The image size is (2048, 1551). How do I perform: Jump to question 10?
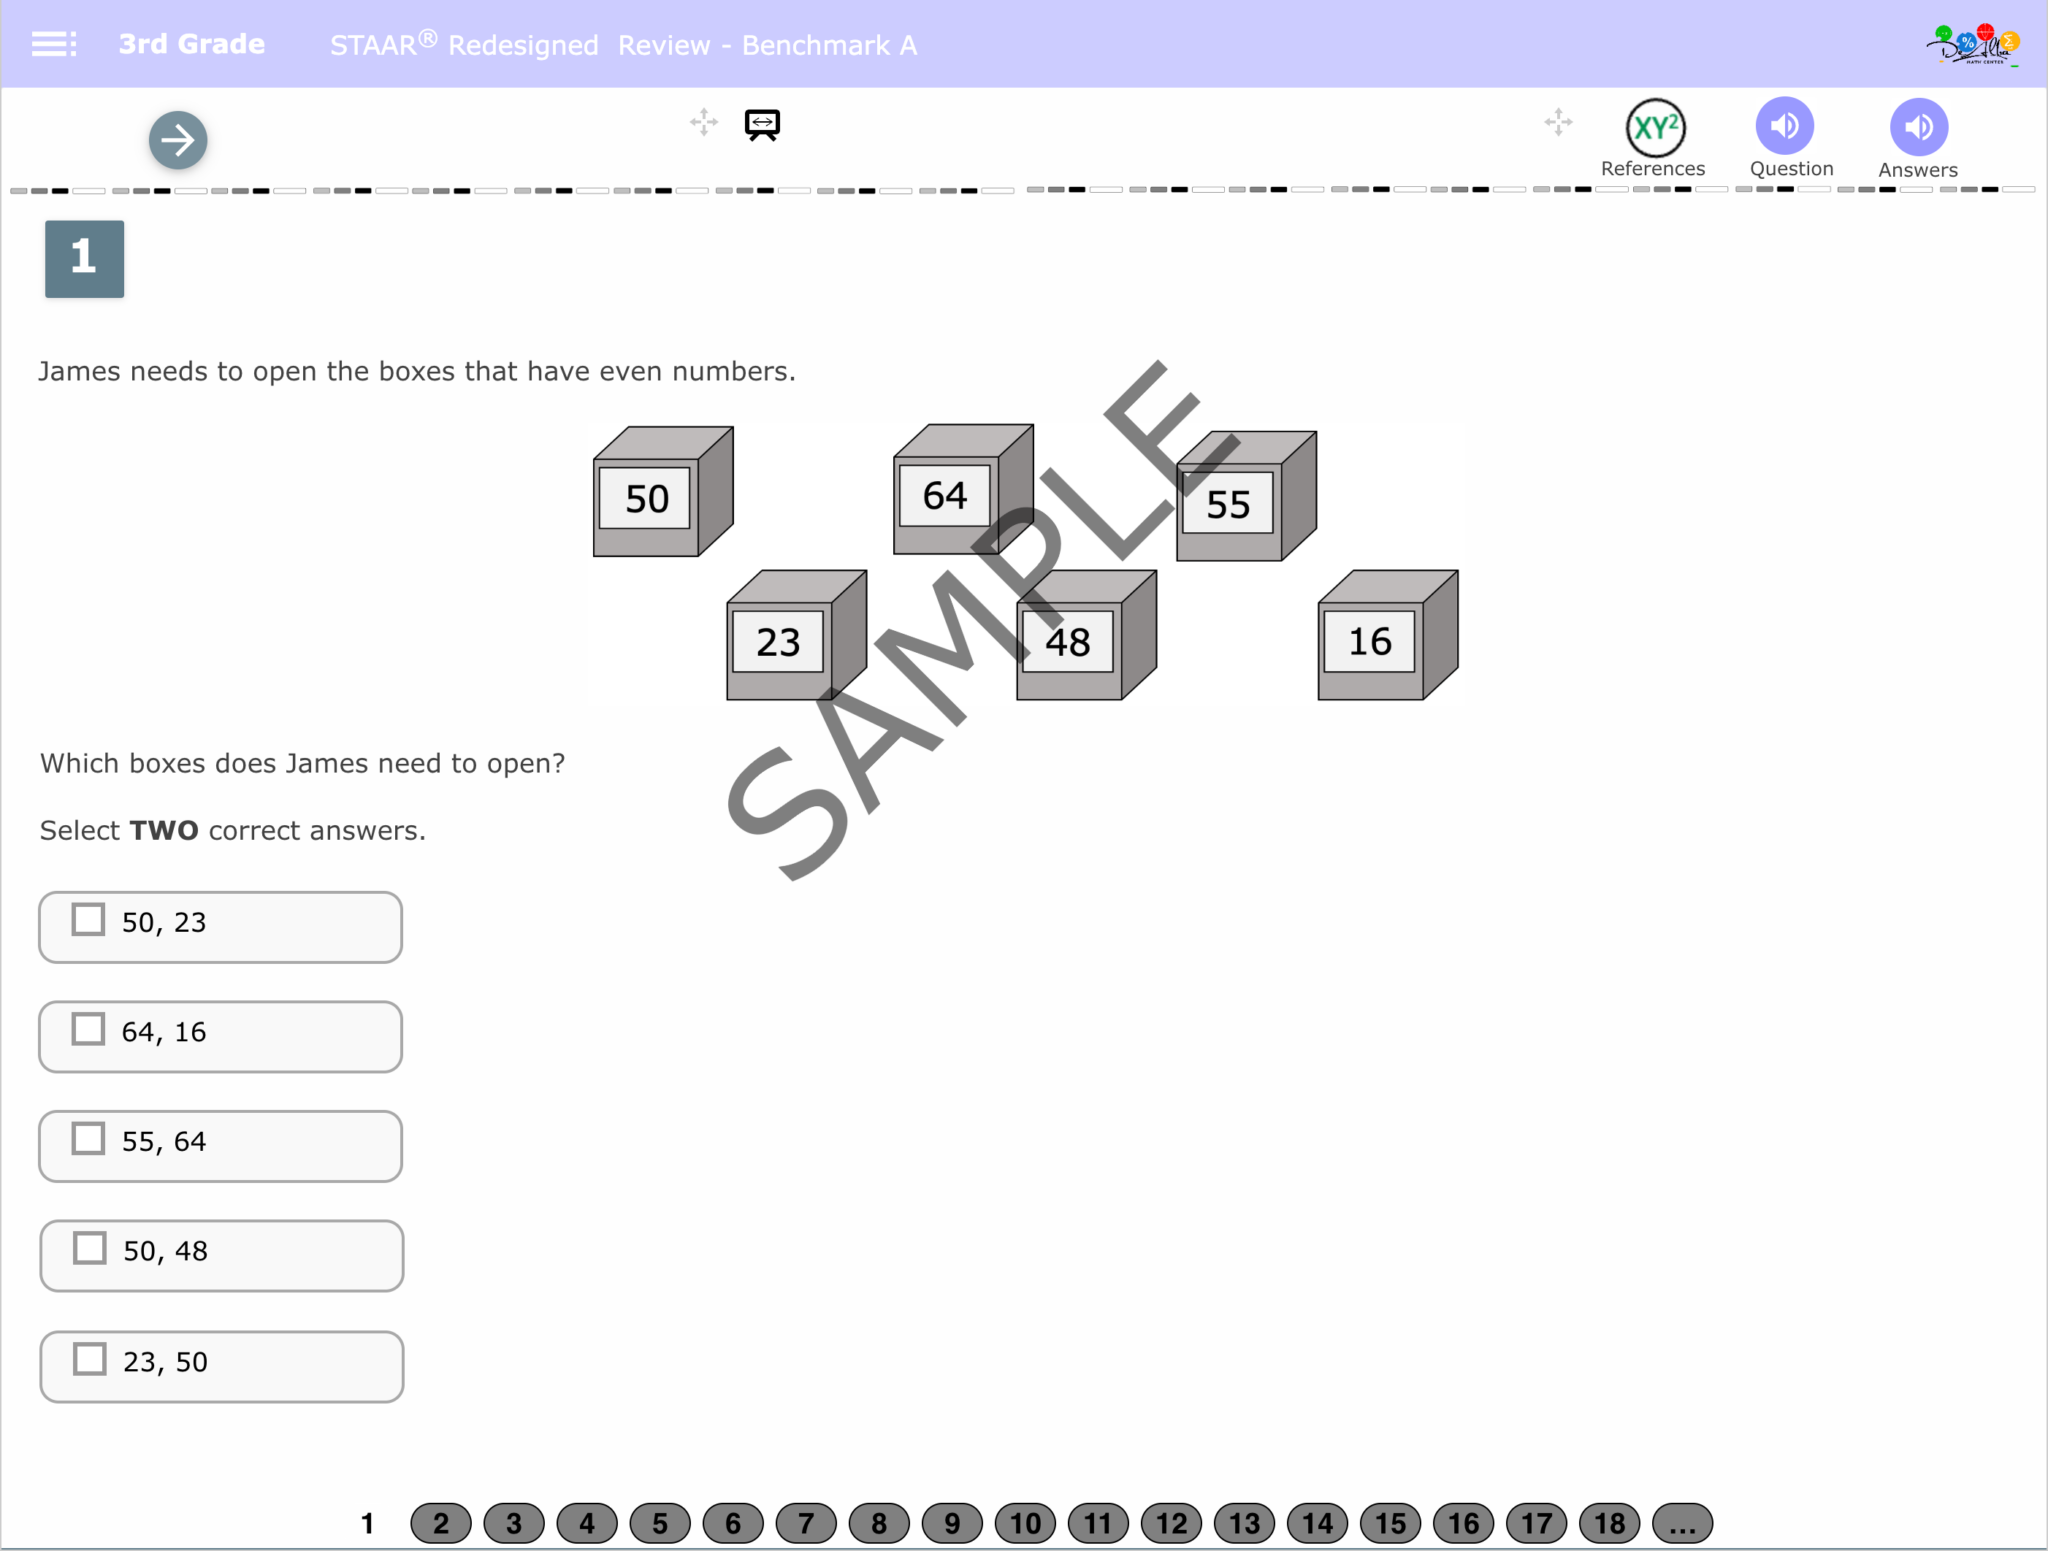[x=1025, y=1523]
